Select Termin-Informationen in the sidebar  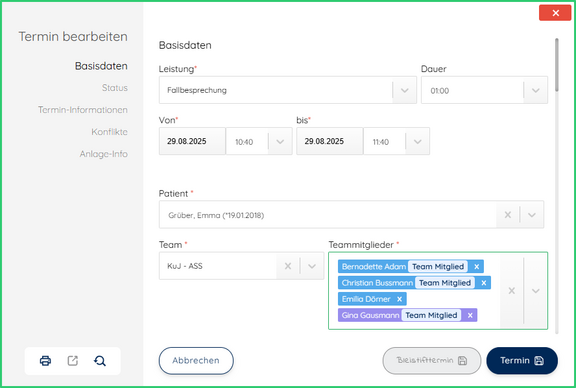83,110
